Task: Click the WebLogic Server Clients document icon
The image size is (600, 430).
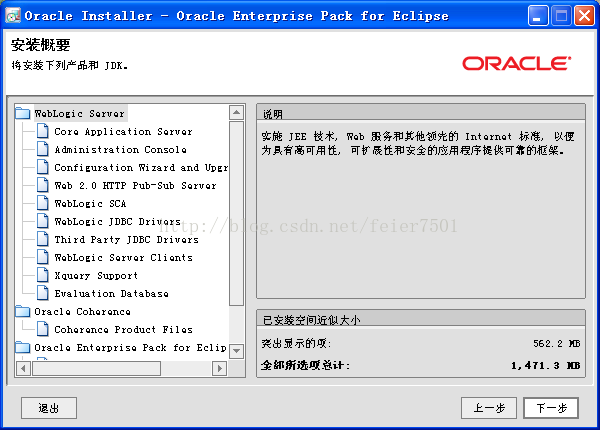Action: click(43, 257)
